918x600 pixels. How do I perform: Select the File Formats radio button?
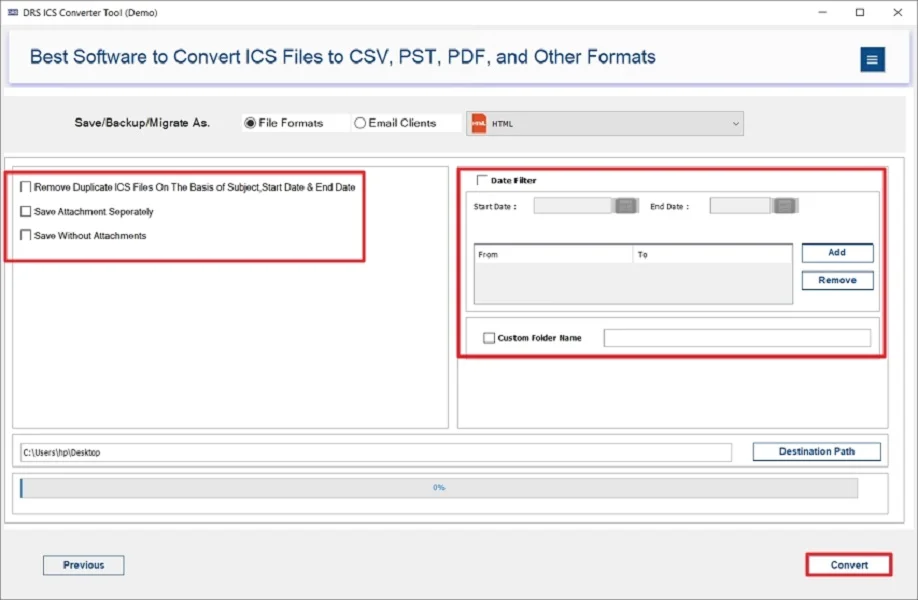pos(250,123)
